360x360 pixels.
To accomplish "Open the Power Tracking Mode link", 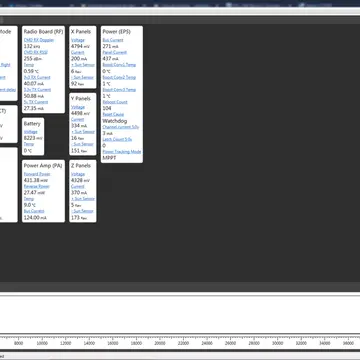I will click(x=122, y=152).
